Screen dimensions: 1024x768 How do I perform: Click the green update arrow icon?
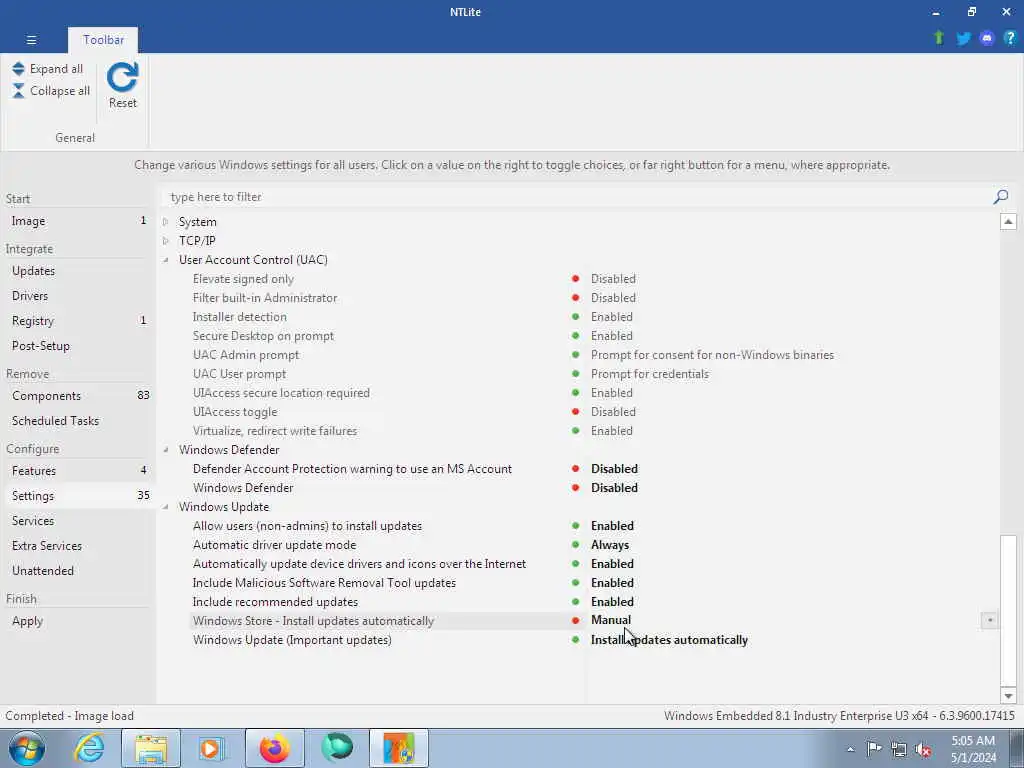click(939, 38)
